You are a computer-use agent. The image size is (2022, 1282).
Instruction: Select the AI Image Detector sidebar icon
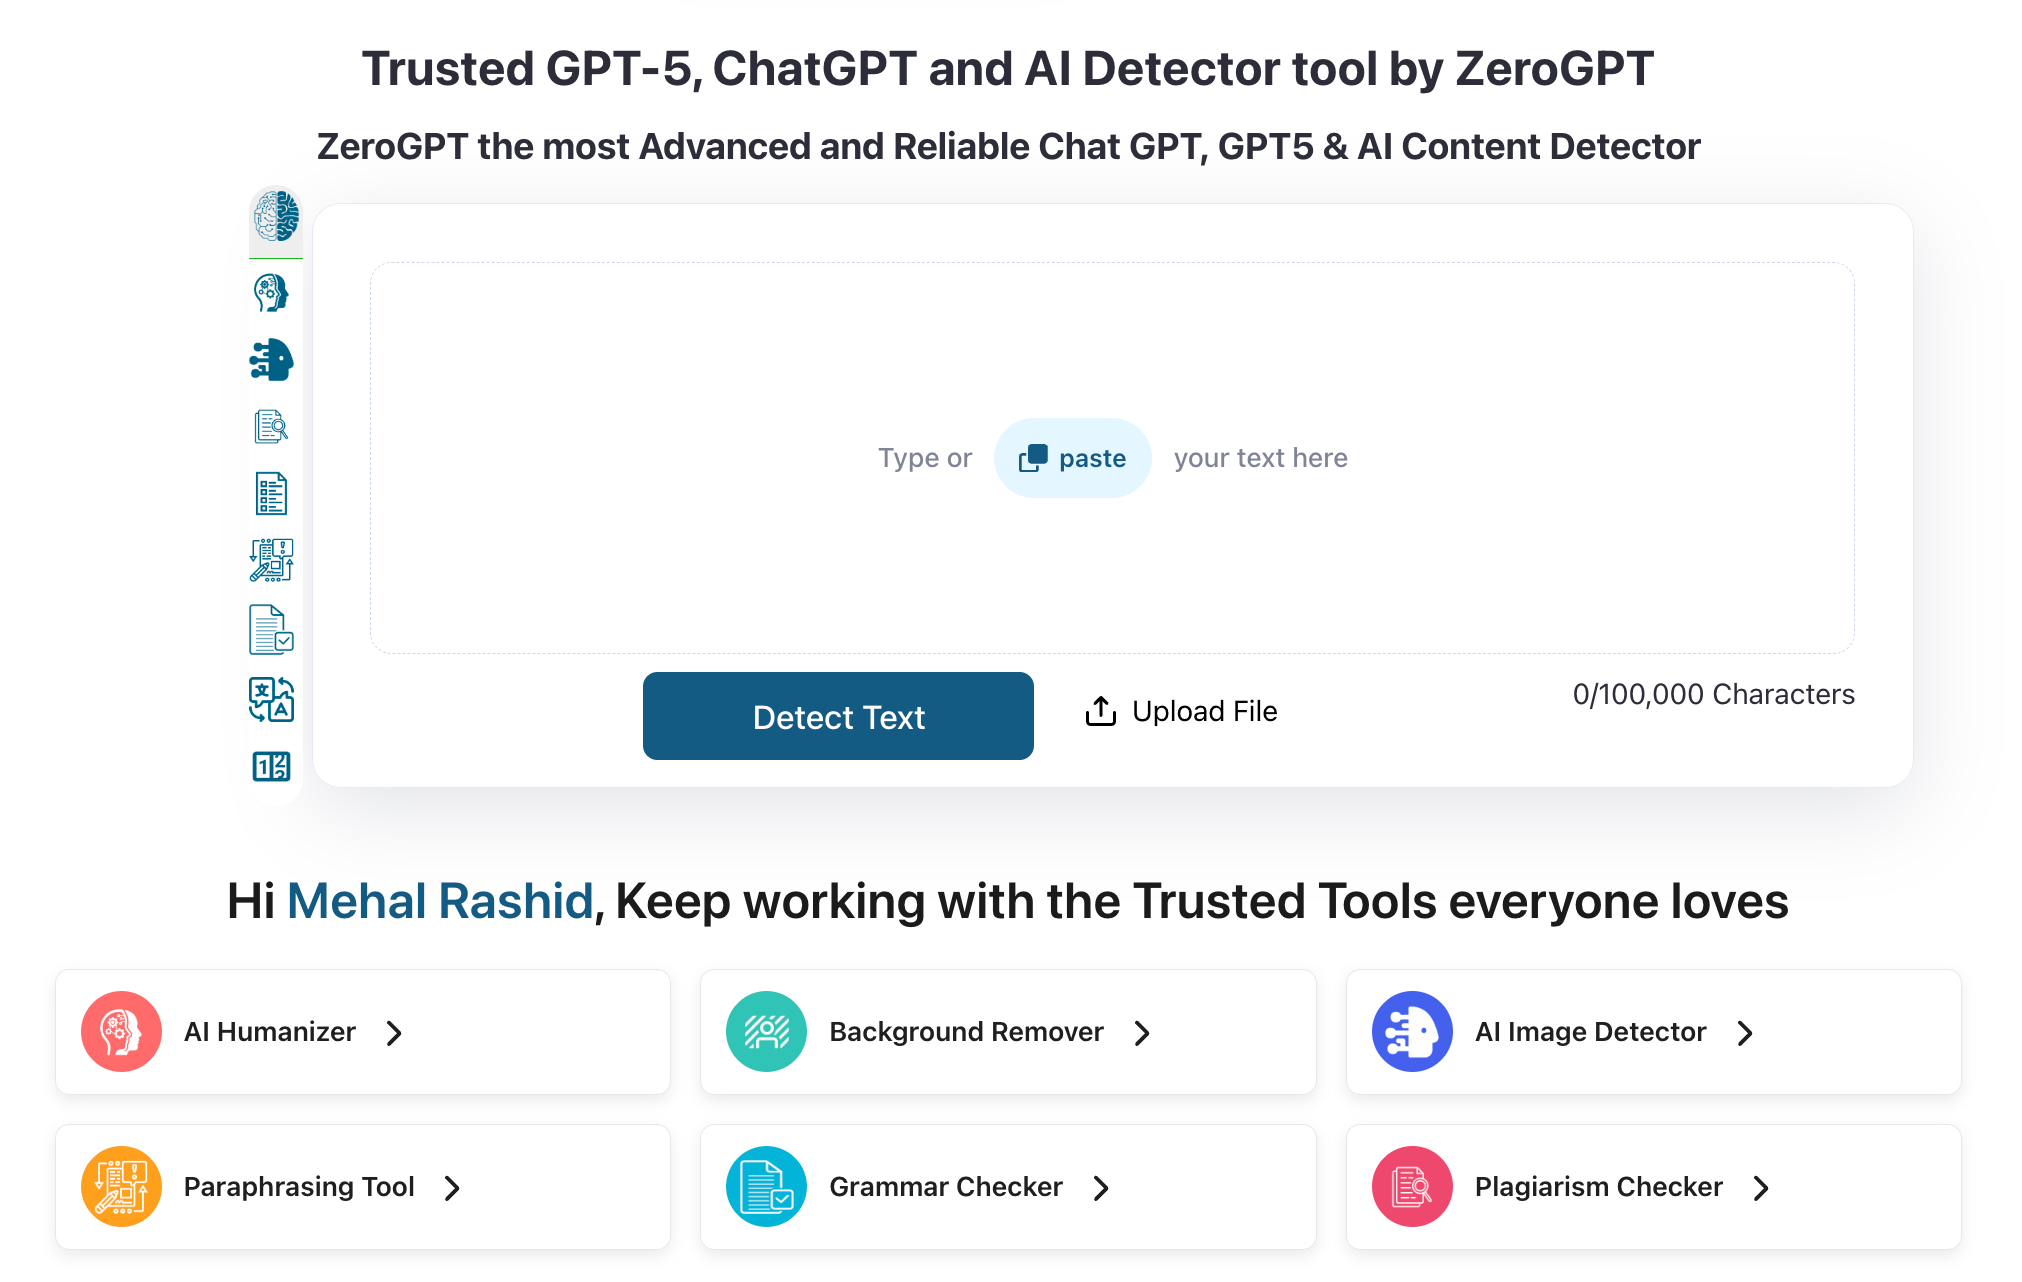[x=273, y=361]
